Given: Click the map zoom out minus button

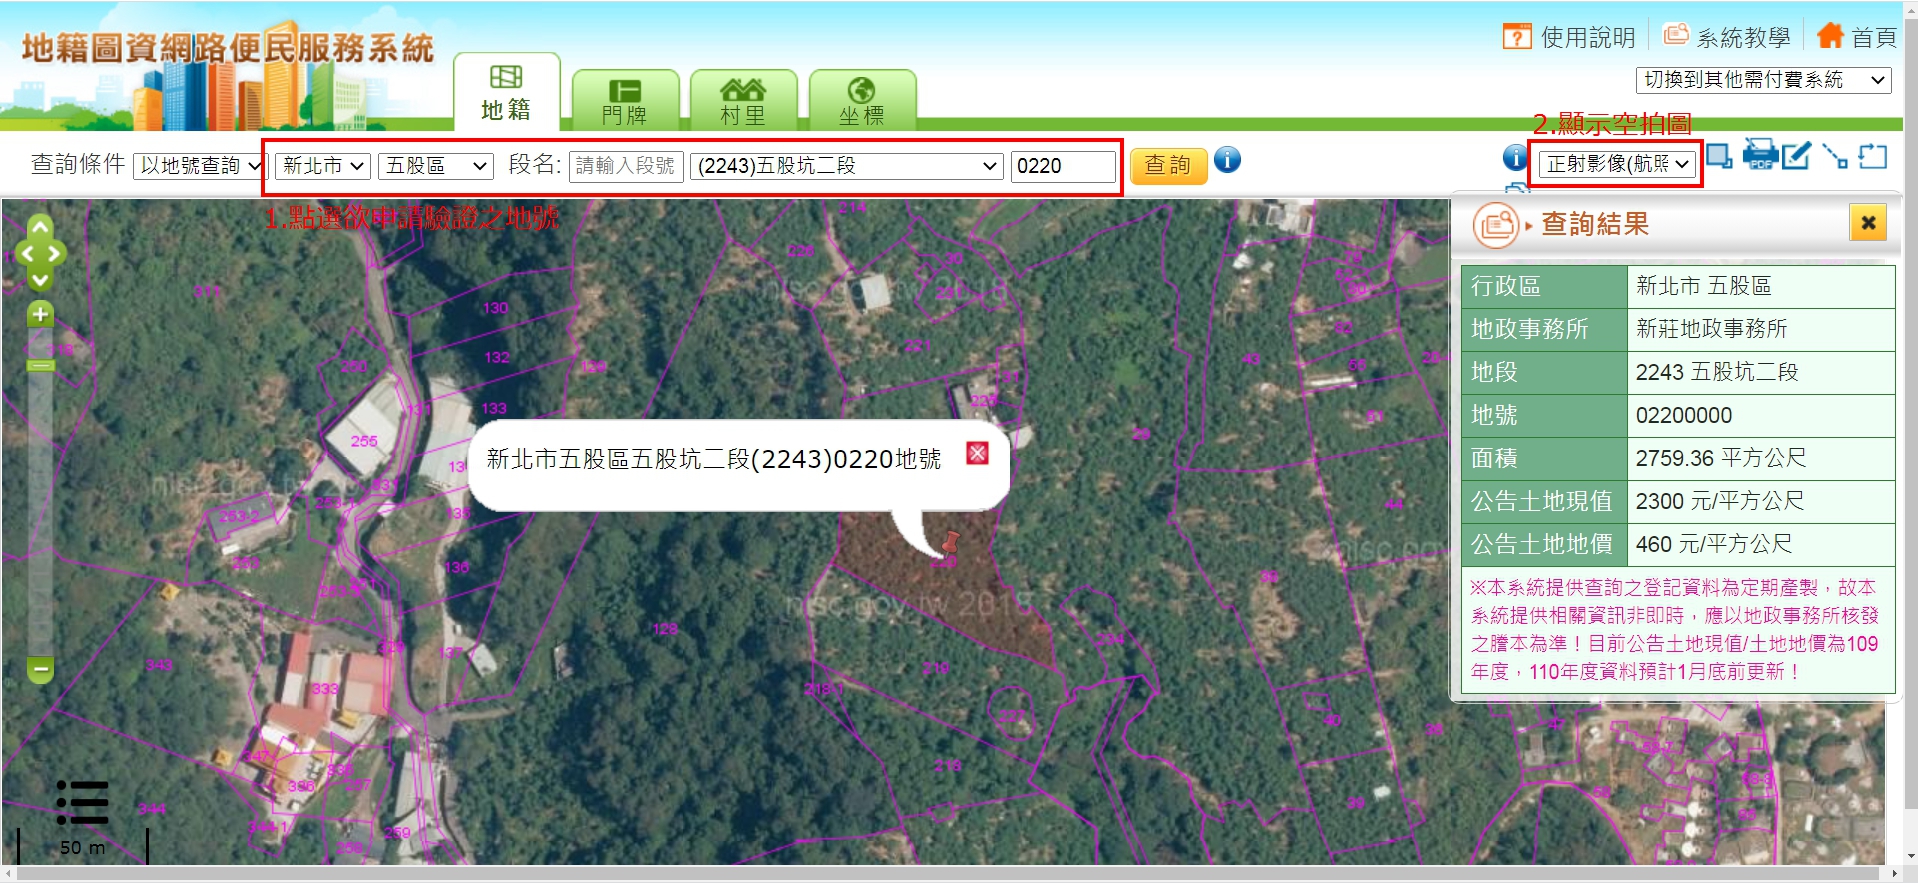Looking at the screenshot, I should point(40,669).
